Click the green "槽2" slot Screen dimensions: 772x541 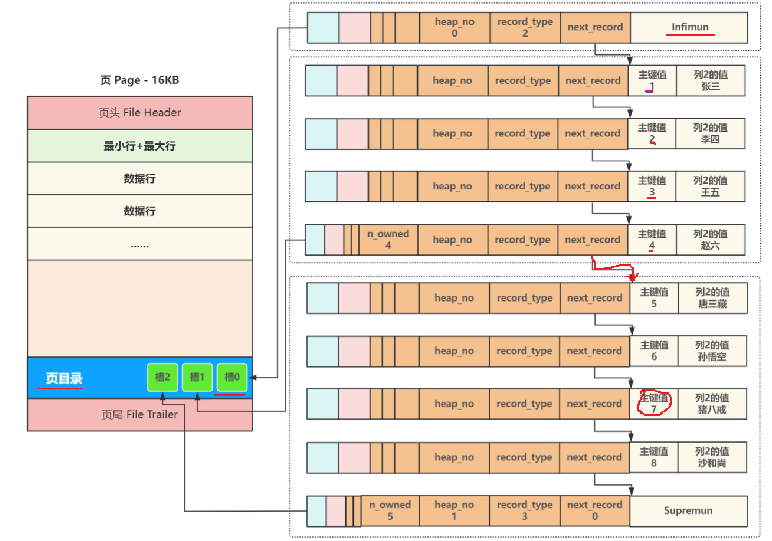162,378
